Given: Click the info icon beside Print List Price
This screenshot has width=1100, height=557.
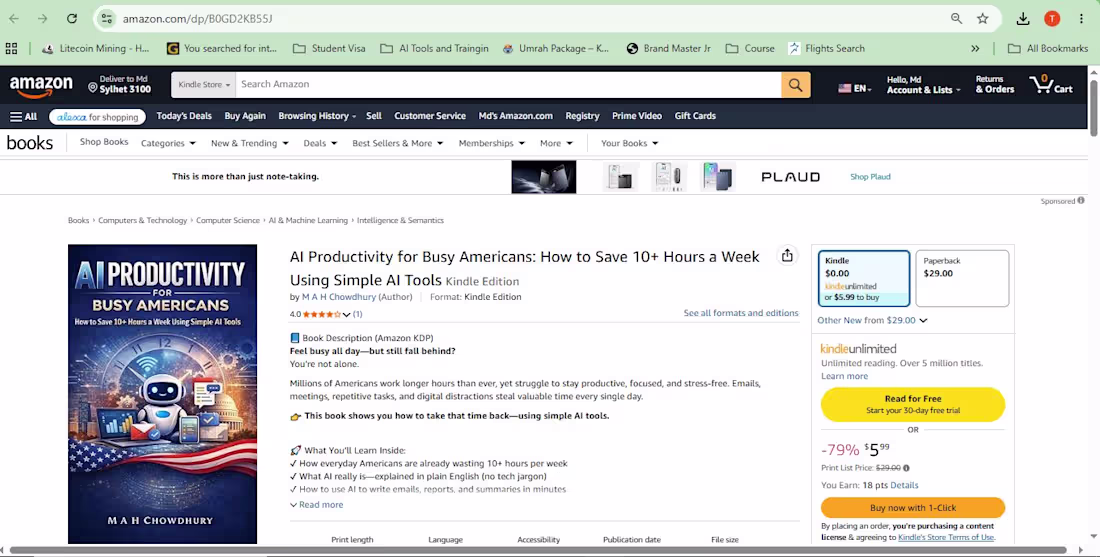Looking at the screenshot, I should [906, 468].
